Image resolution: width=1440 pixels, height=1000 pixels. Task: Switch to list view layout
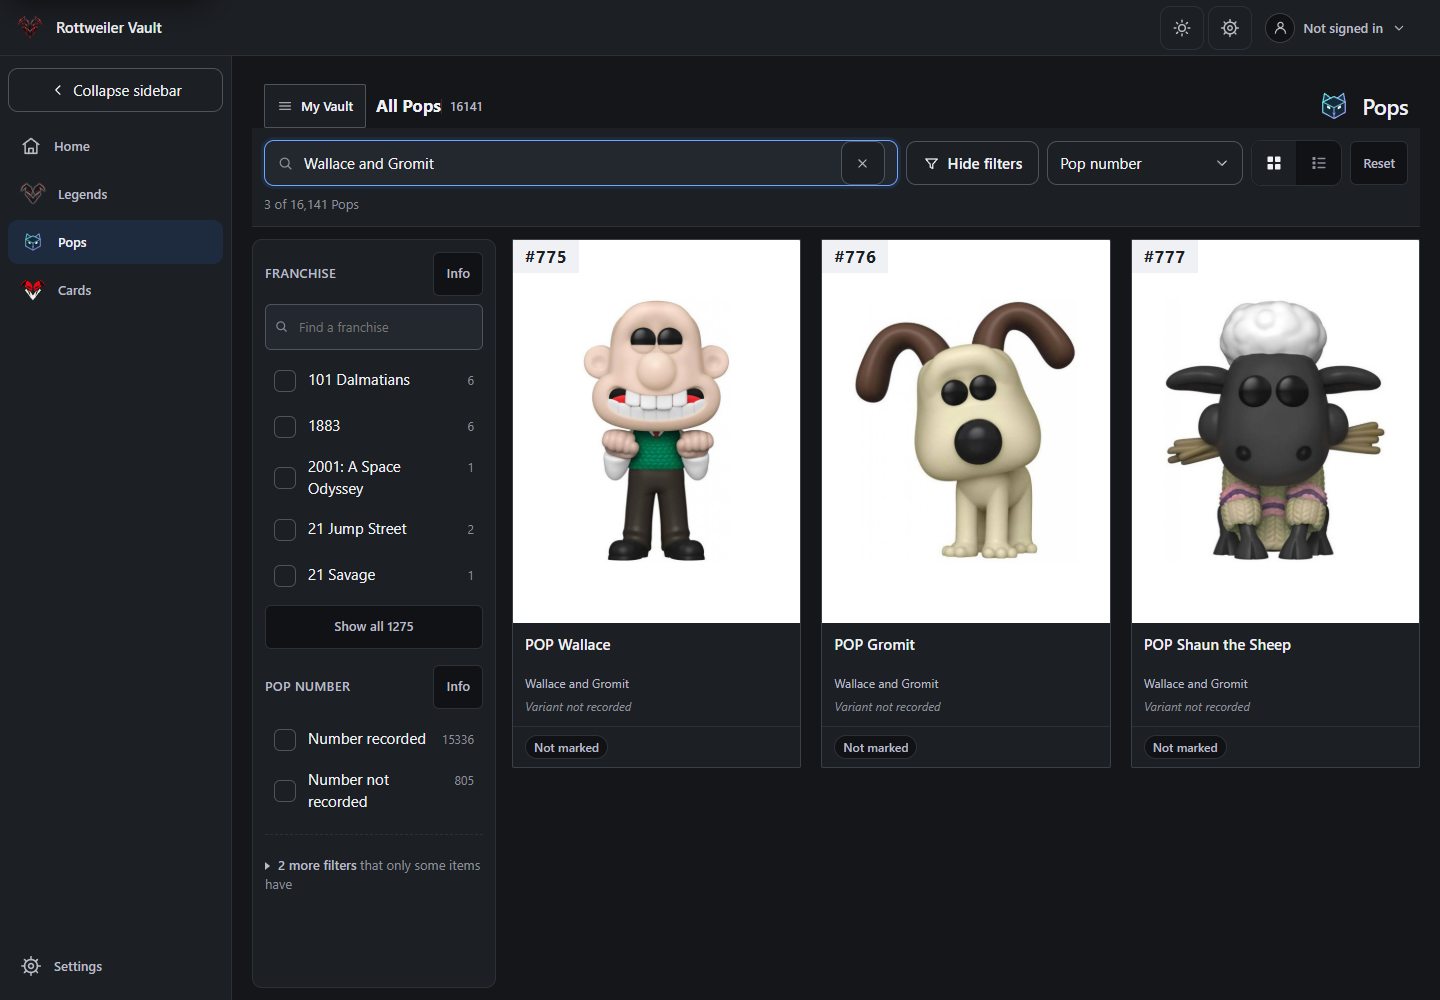(1318, 163)
